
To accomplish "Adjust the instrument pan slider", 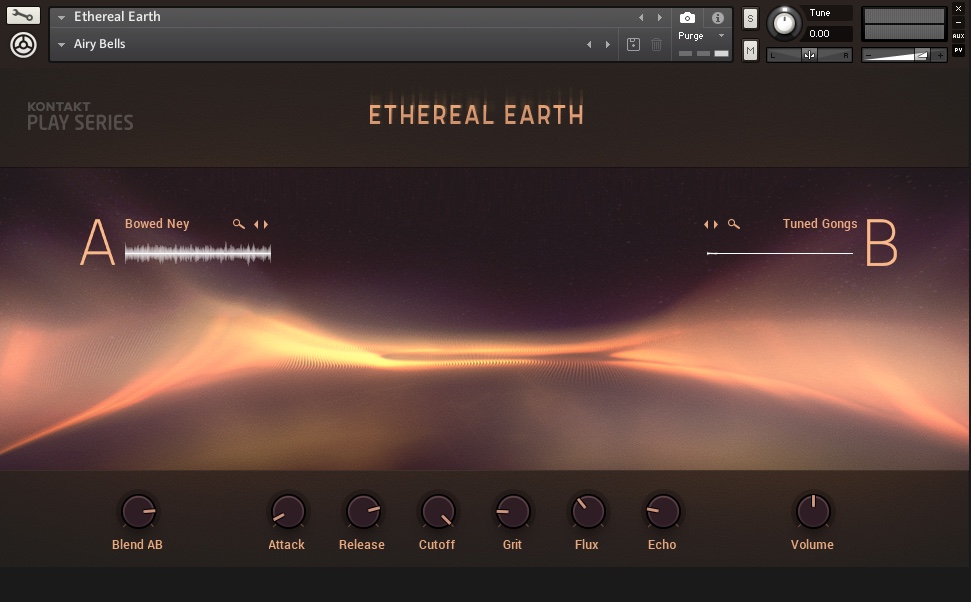I will [x=810, y=53].
